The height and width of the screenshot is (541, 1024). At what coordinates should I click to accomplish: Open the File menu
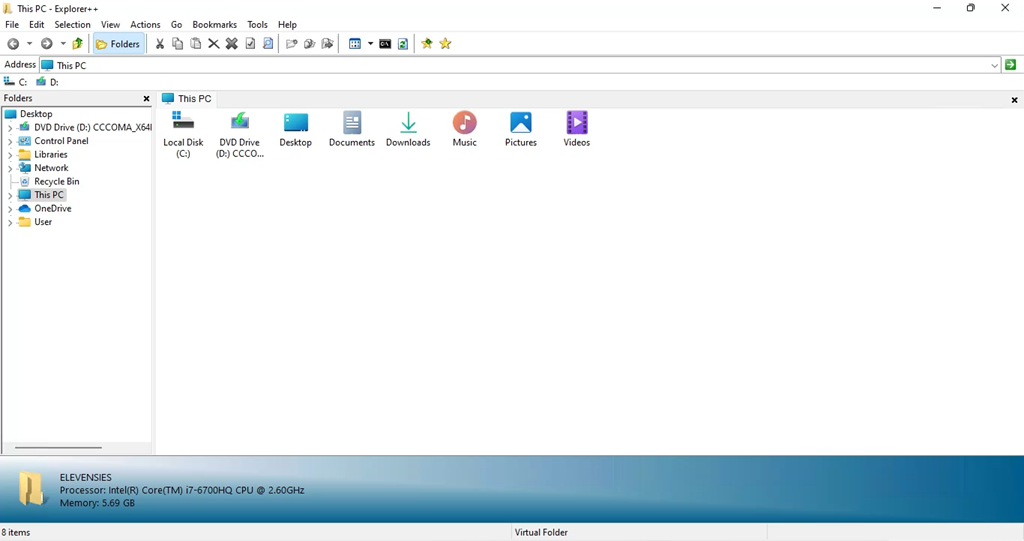[12, 24]
